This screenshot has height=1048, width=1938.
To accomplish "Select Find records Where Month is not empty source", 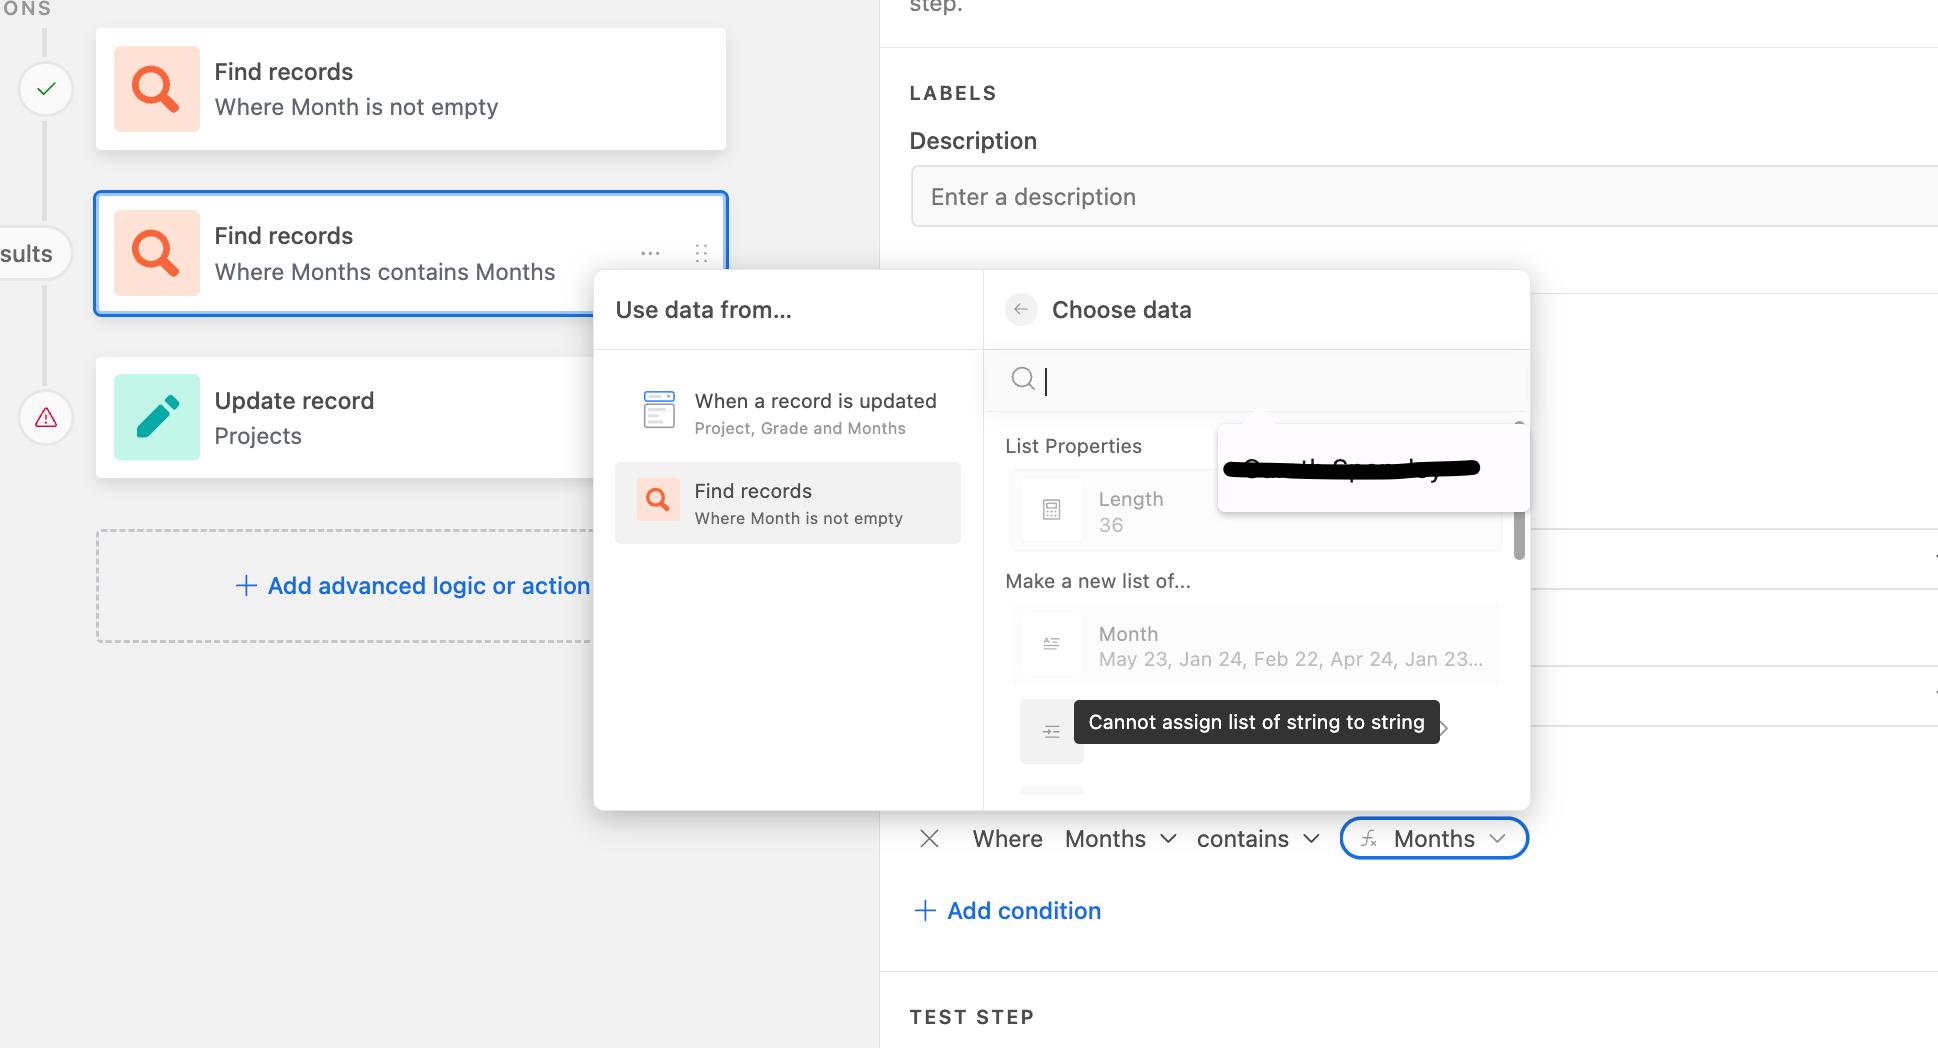I will click(788, 503).
